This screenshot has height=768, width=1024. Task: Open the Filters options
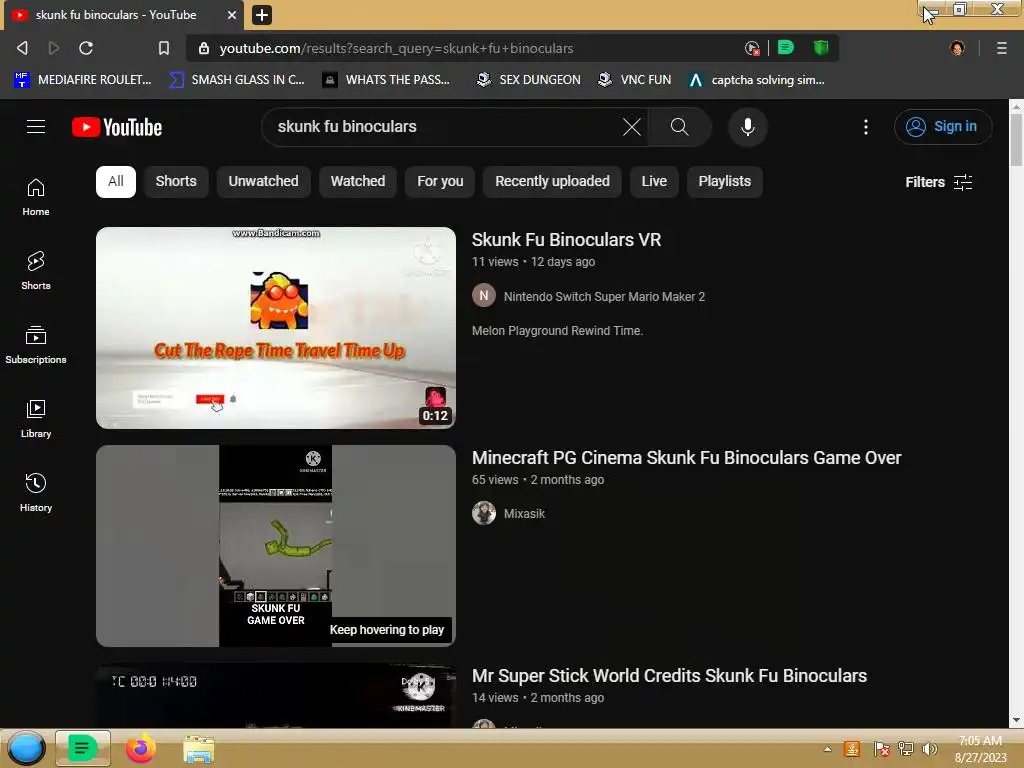(938, 182)
